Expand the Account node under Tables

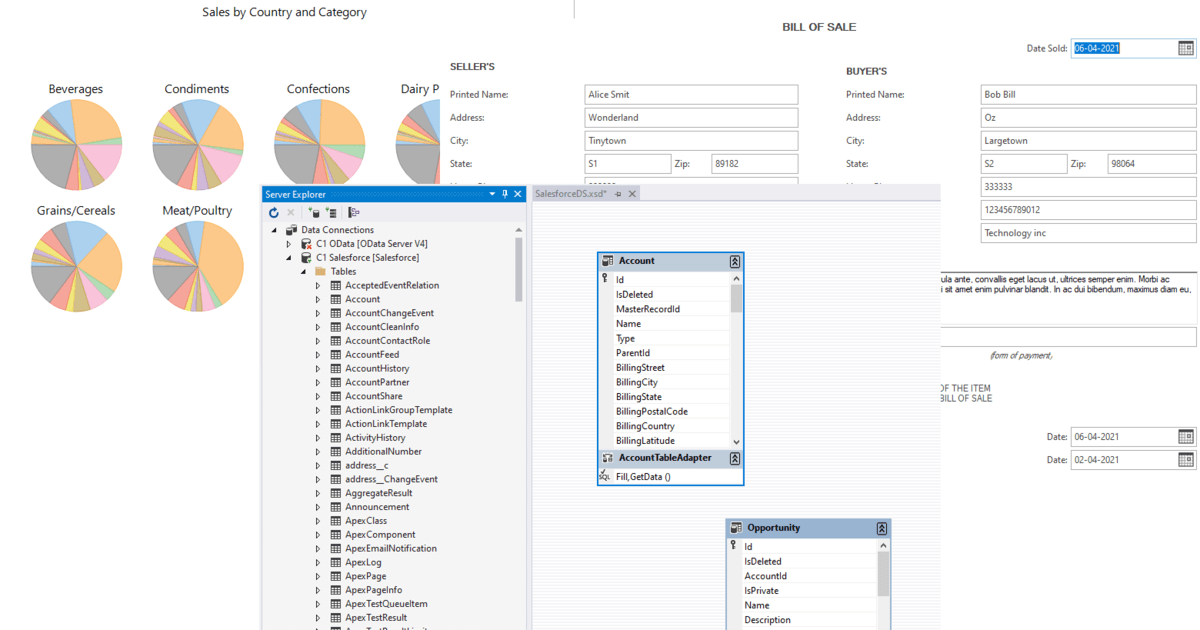[318, 298]
